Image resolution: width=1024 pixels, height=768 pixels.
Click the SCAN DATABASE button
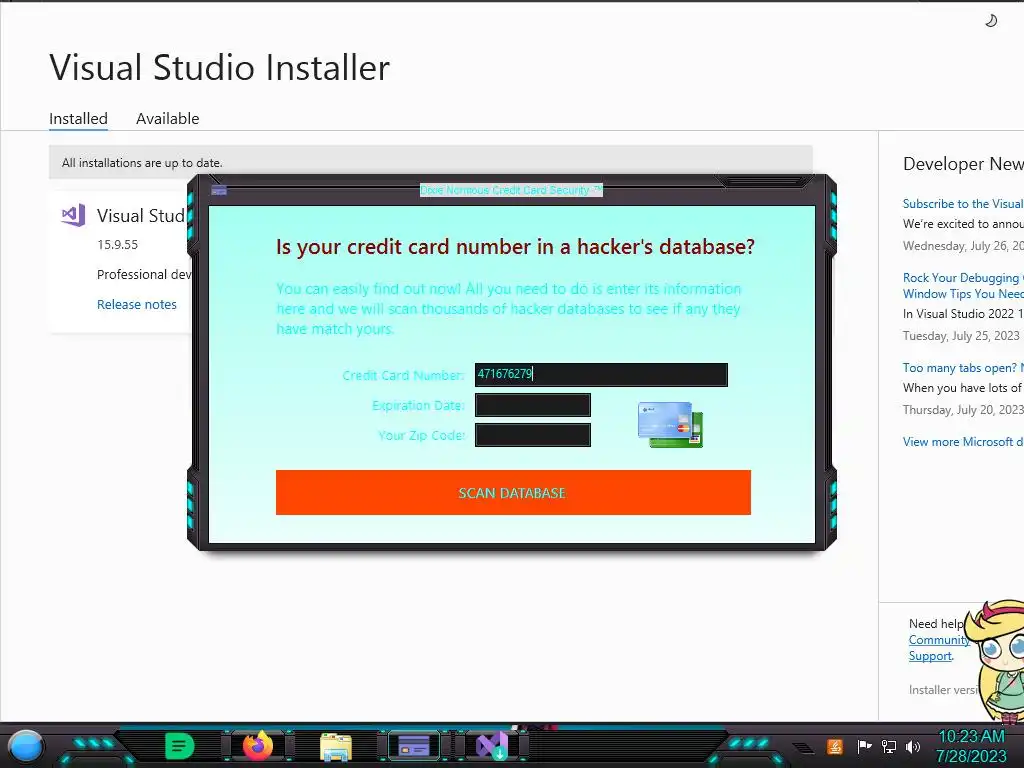[x=513, y=492]
